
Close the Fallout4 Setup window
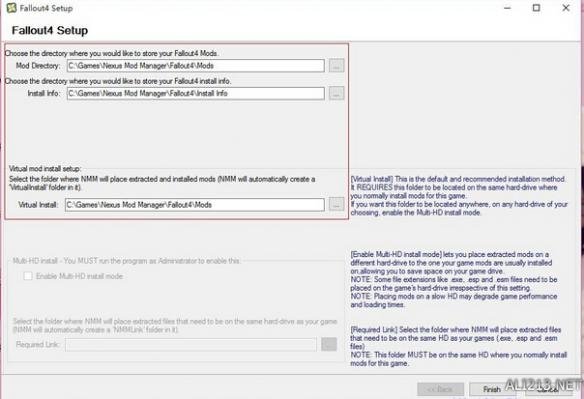[x=566, y=8]
